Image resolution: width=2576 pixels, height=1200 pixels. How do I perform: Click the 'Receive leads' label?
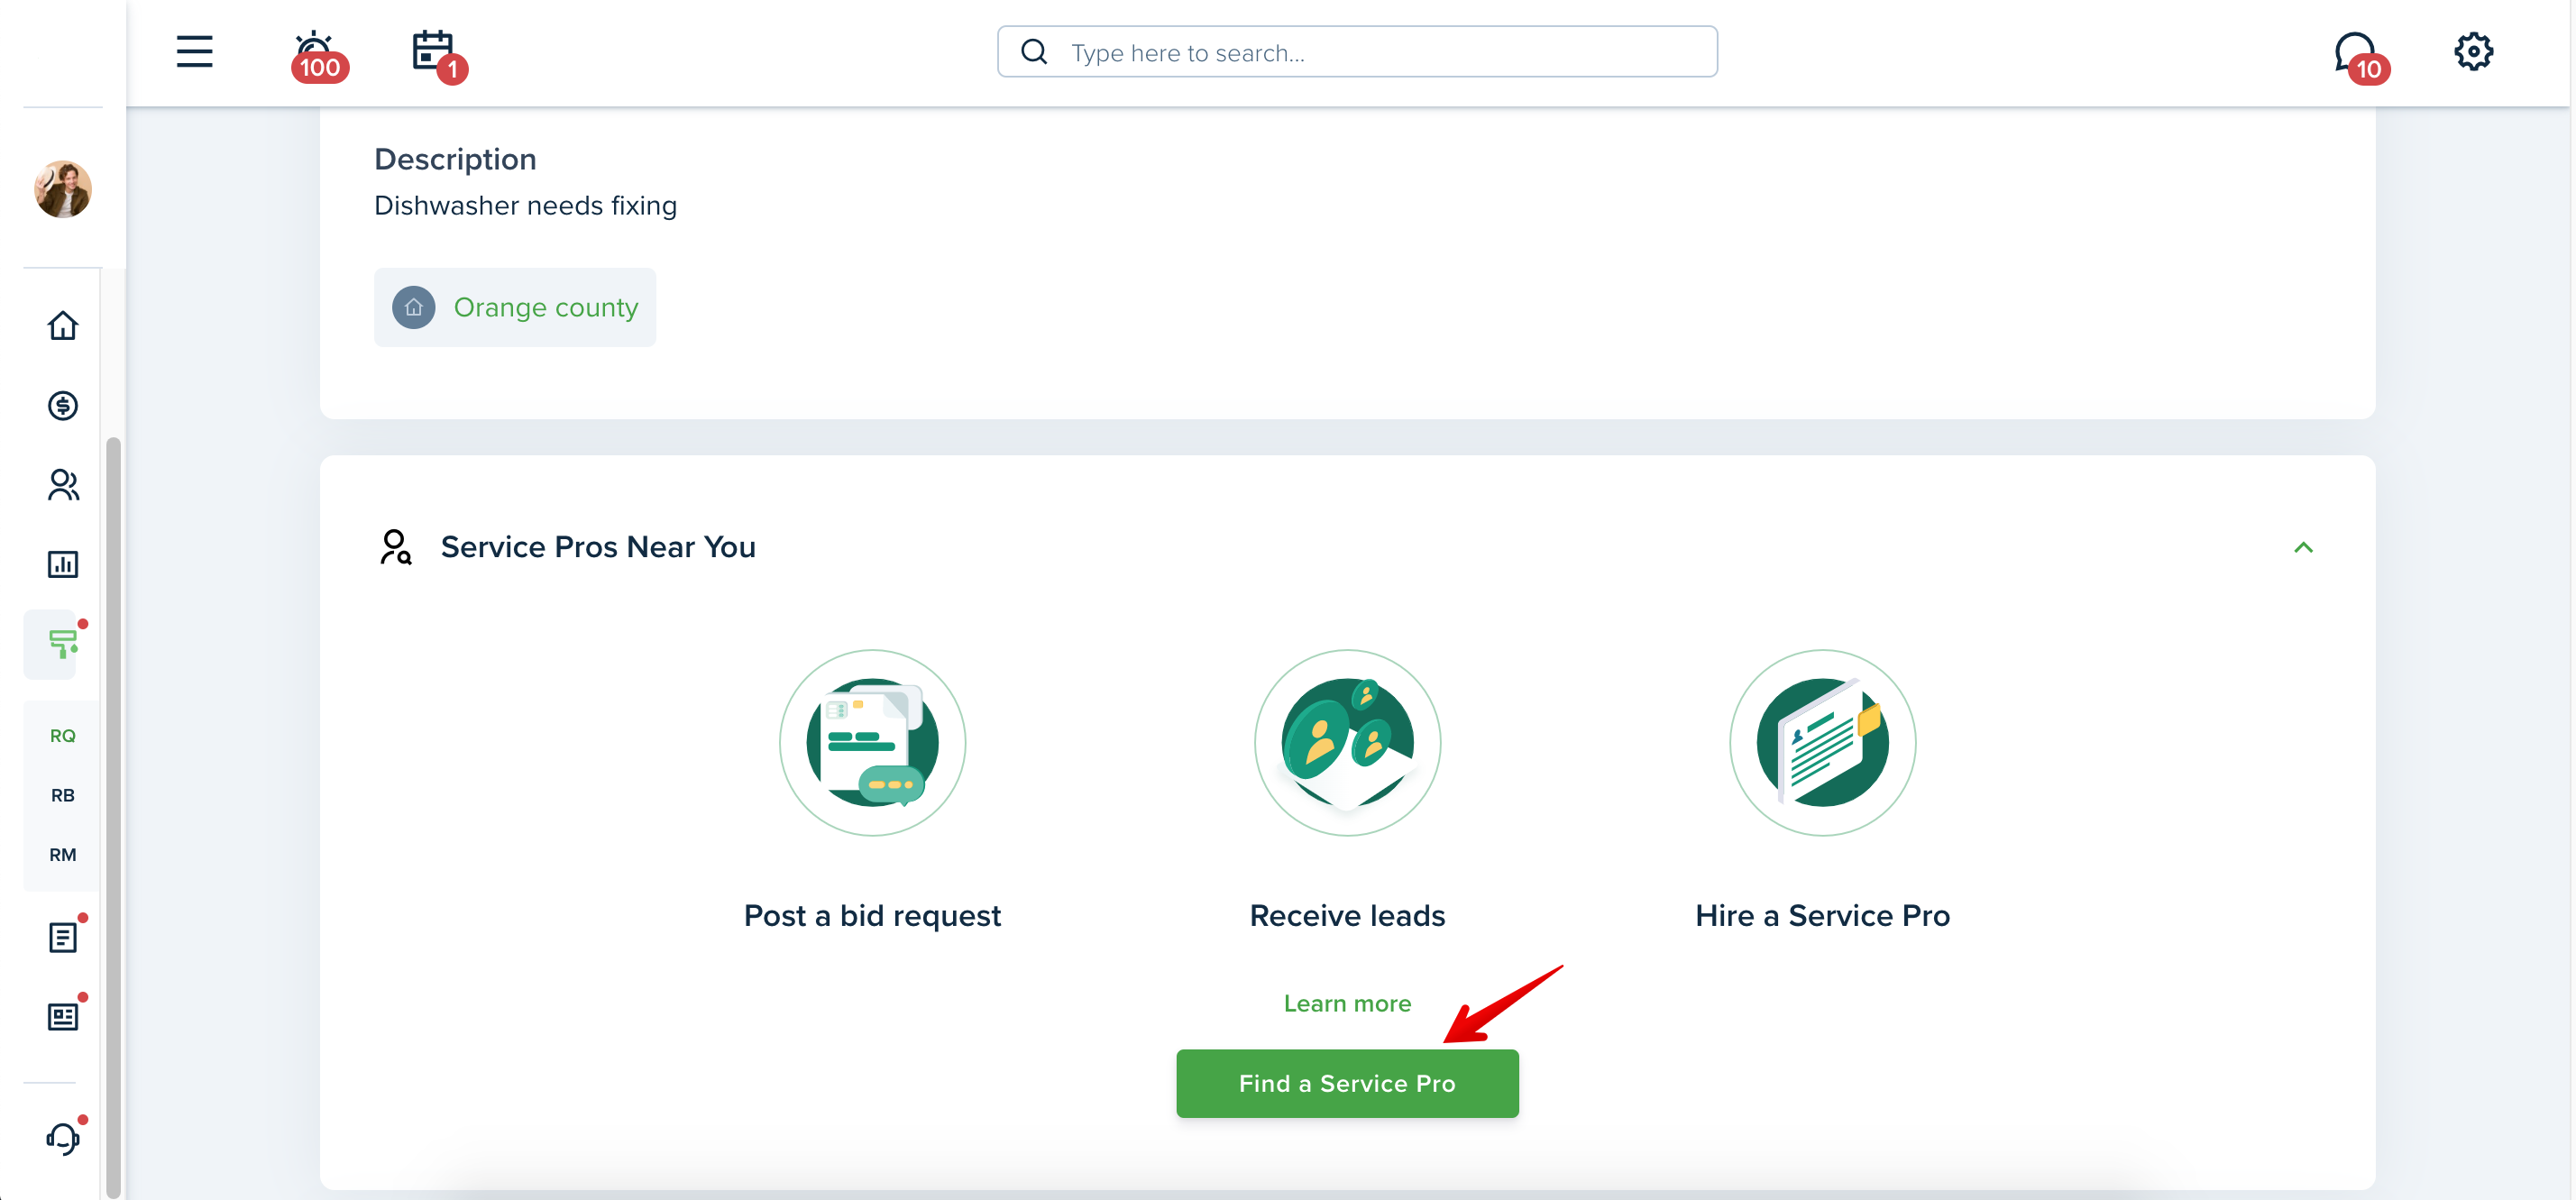click(1347, 915)
